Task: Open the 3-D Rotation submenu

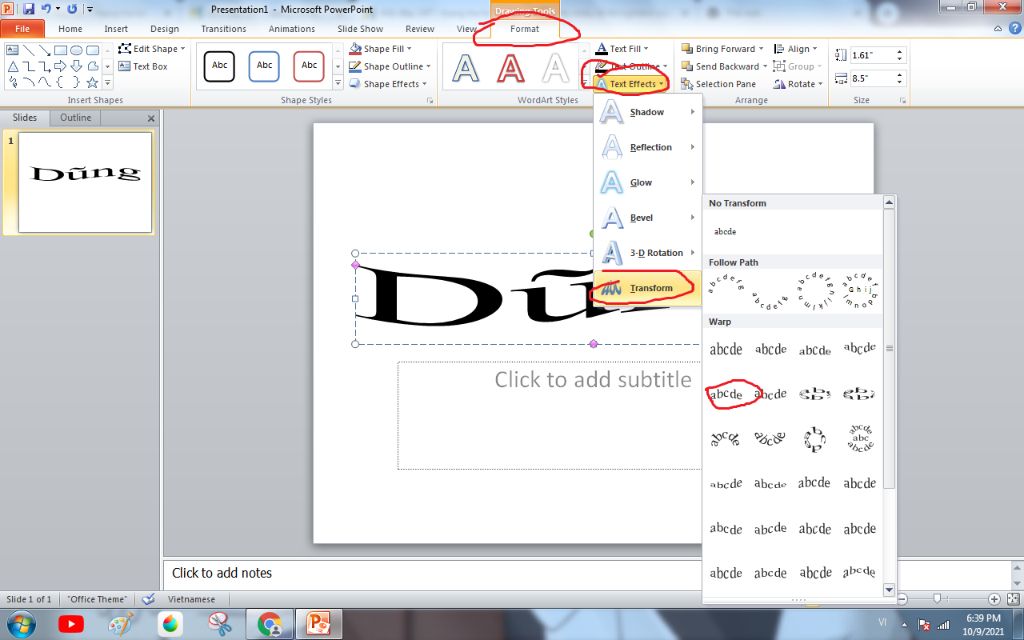Action: tap(648, 253)
